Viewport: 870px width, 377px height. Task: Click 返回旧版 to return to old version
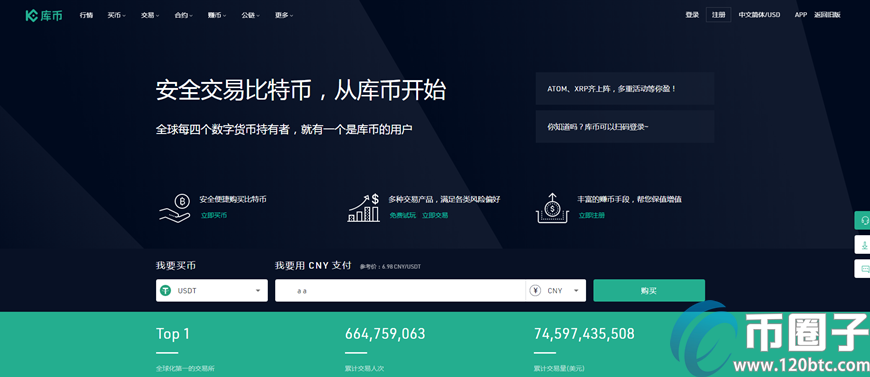pyautogui.click(x=827, y=15)
